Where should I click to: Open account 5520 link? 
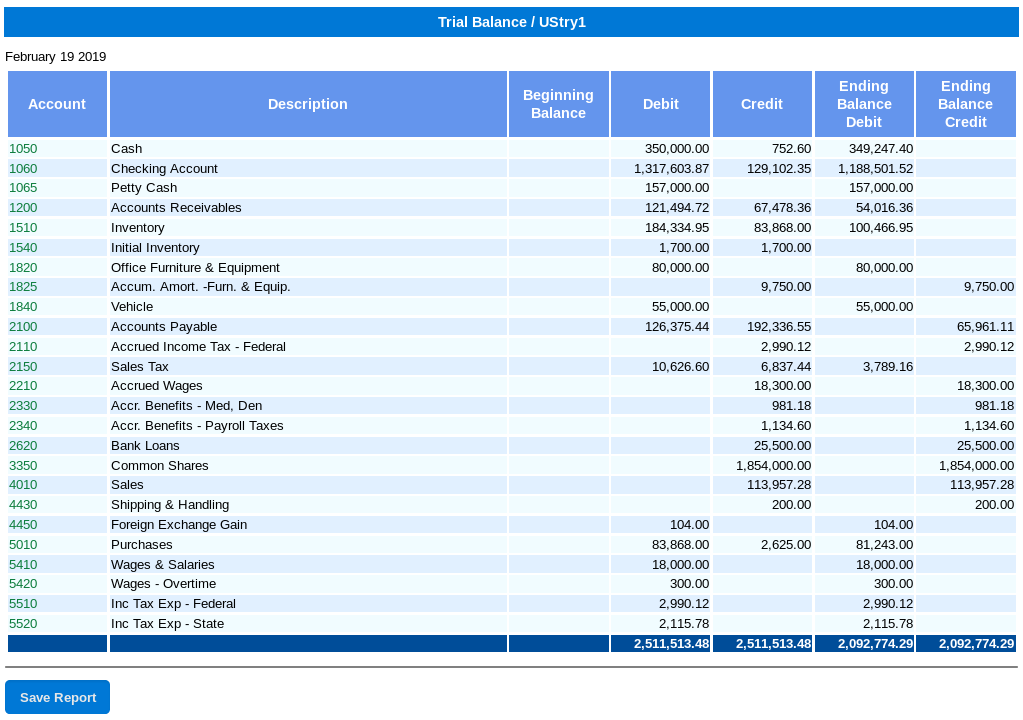[x=23, y=623]
